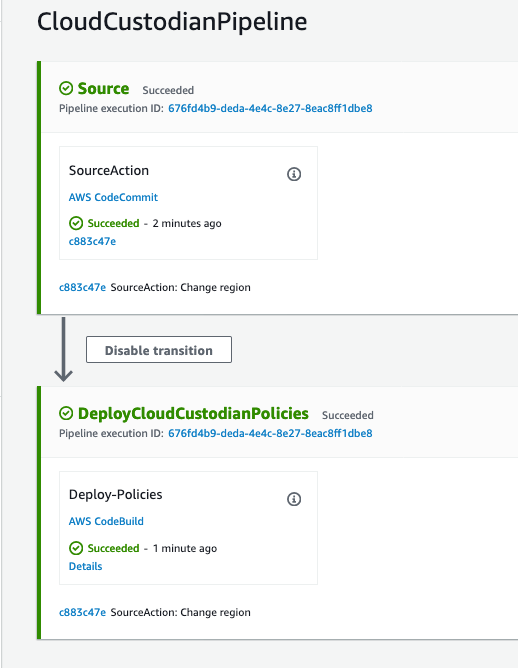The width and height of the screenshot is (518, 668).
Task: Click '2 minutes ago' timestamp
Action: pyautogui.click(x=187, y=224)
